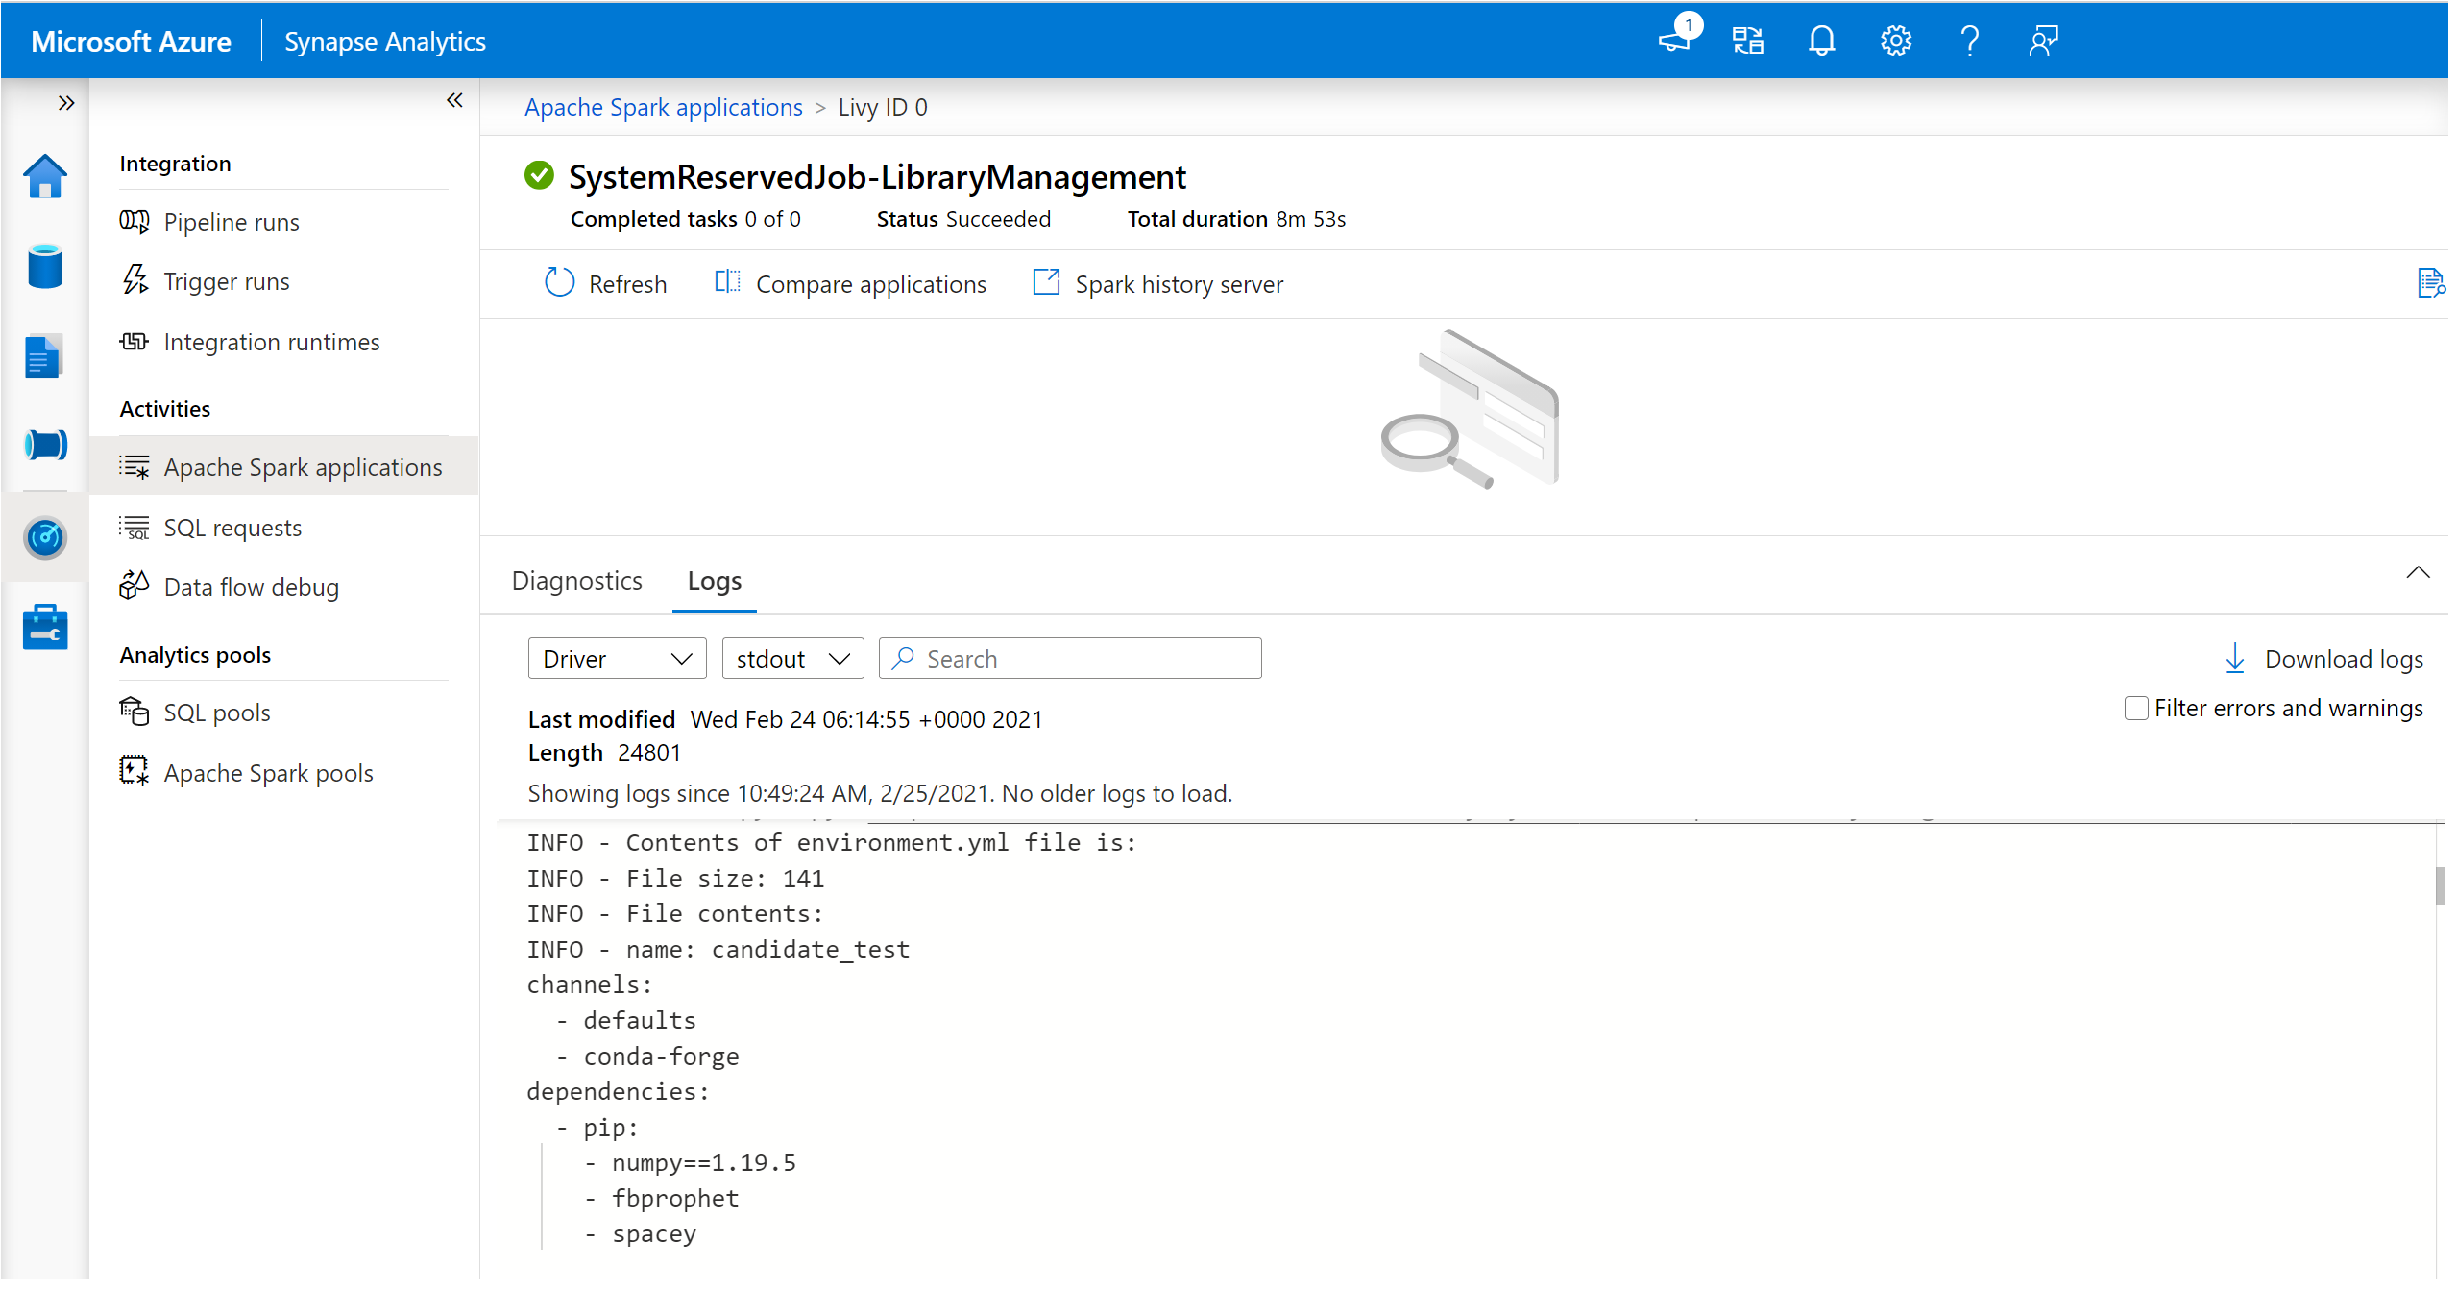Click the Refresh button
2448x1312 pixels.
click(606, 283)
